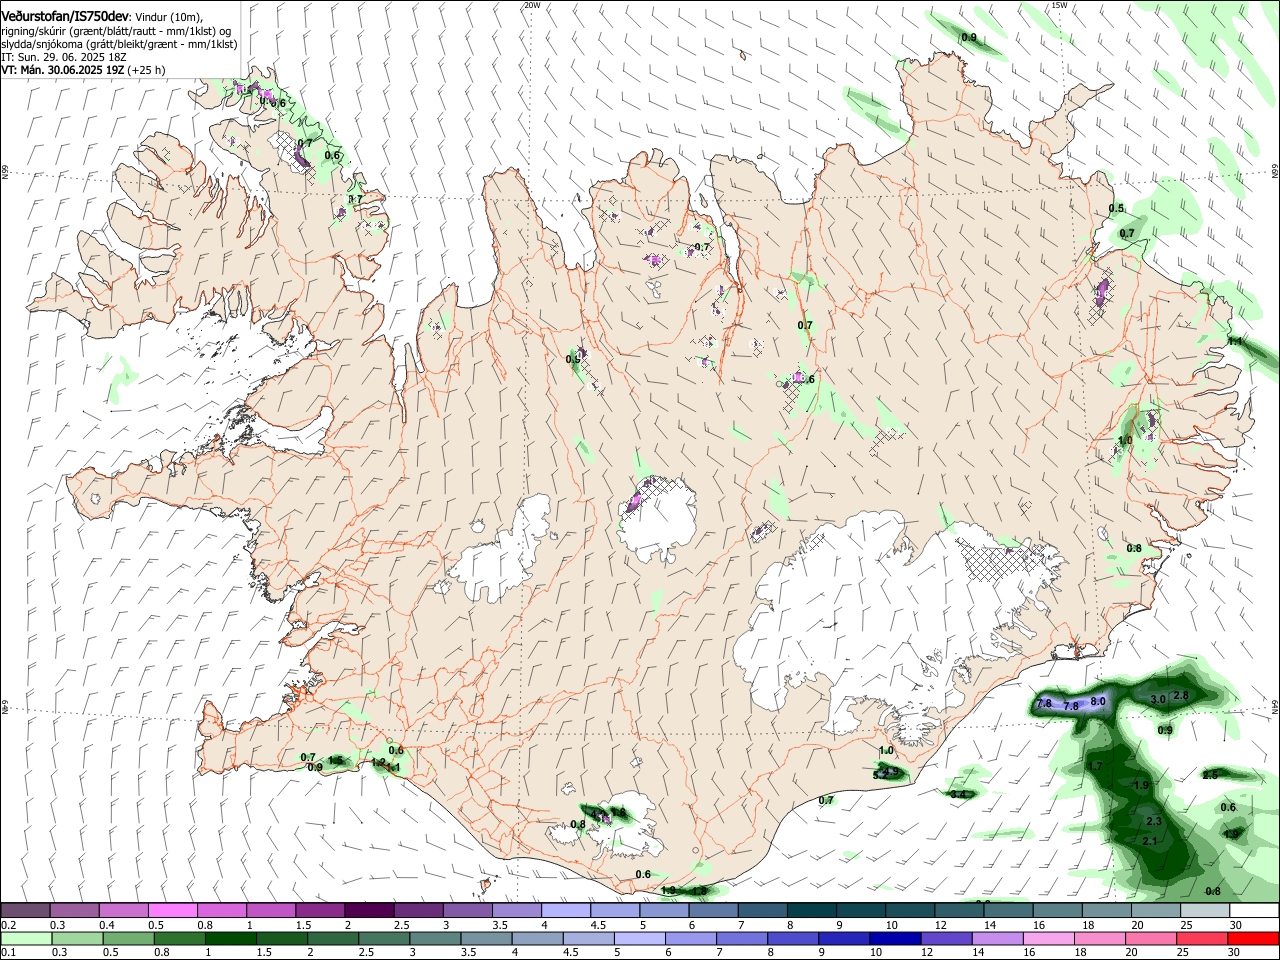Select the white swatch ending the purple scale
This screenshot has width=1280, height=960.
pos(1253,911)
